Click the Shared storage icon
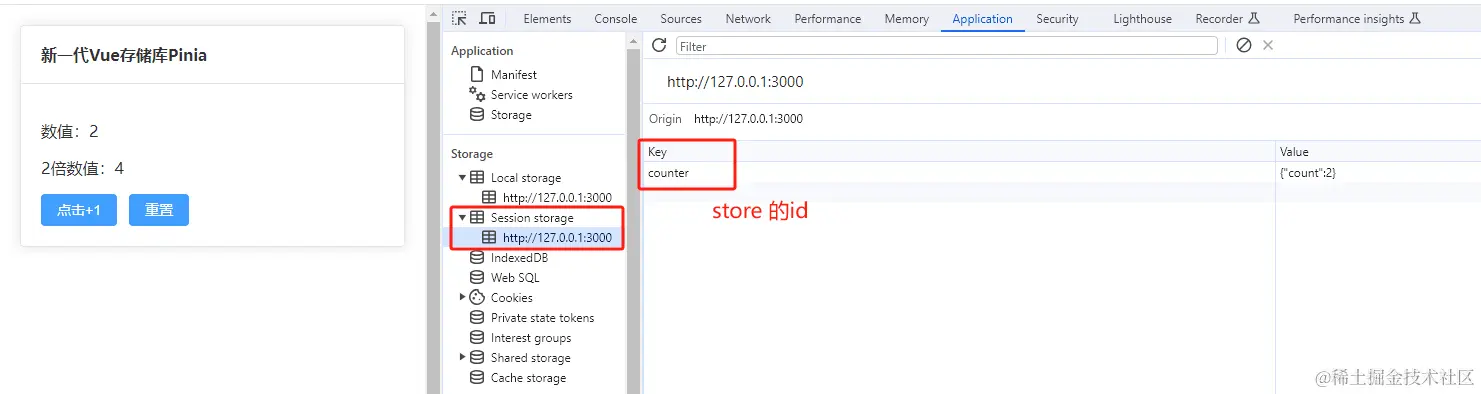This screenshot has width=1481, height=394. [x=477, y=358]
